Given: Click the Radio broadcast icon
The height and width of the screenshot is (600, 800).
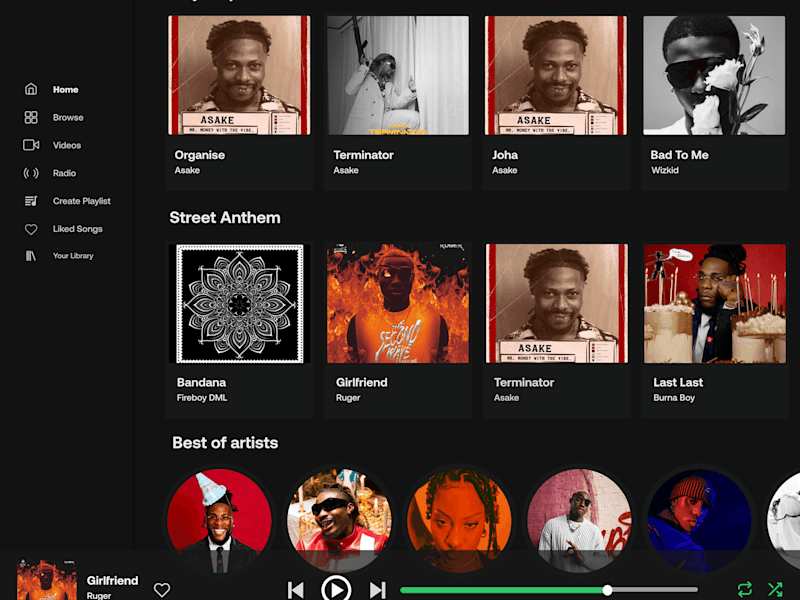Looking at the screenshot, I should pos(31,173).
